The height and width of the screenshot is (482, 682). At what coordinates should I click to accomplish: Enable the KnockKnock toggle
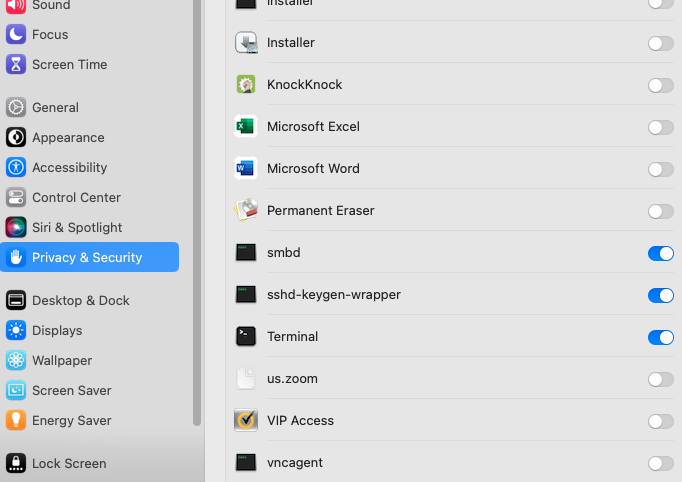661,85
